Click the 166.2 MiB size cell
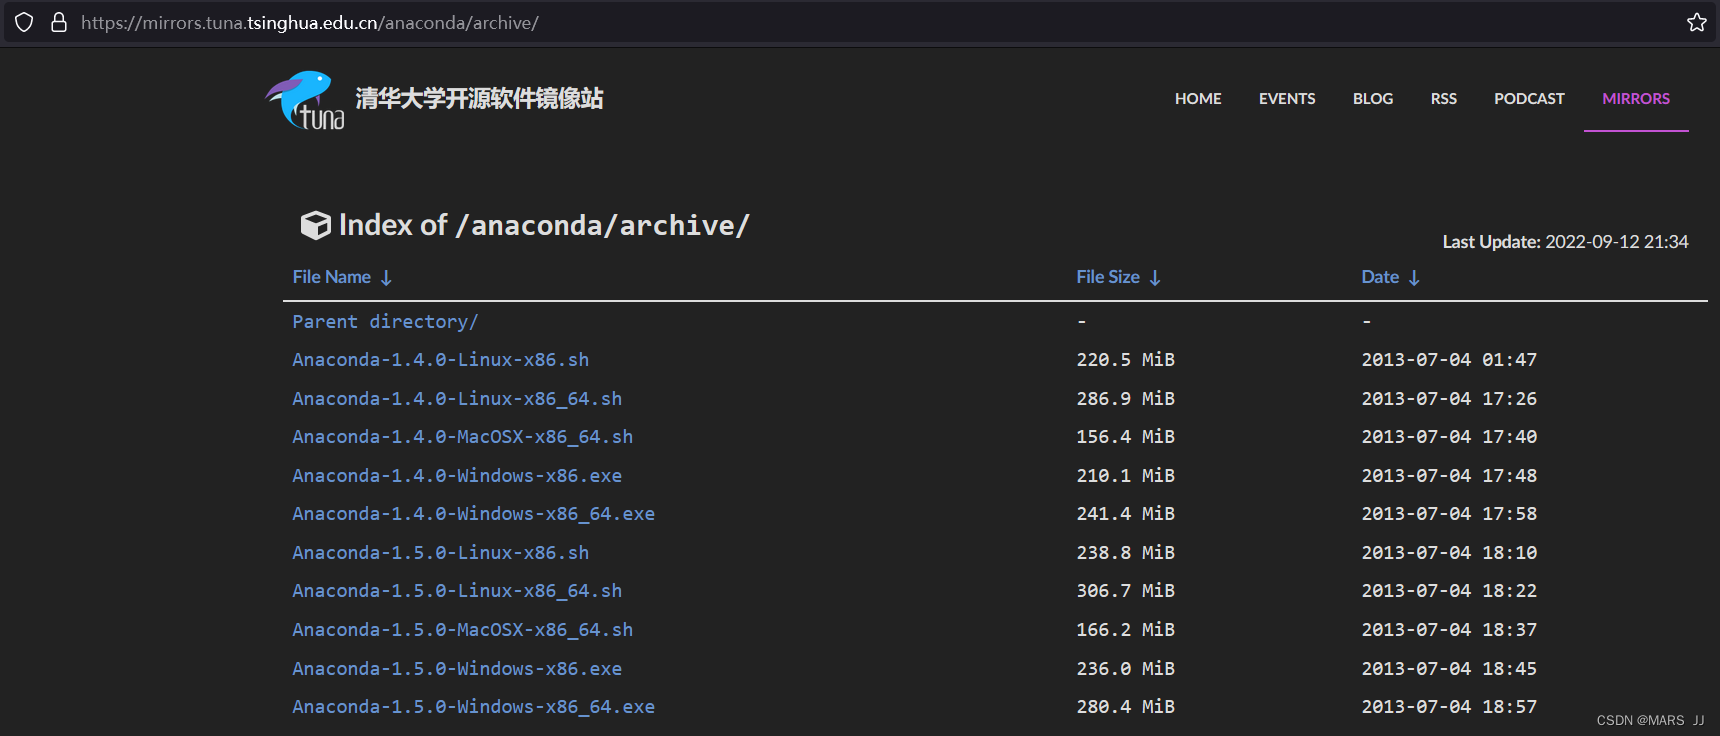 pos(1125,630)
